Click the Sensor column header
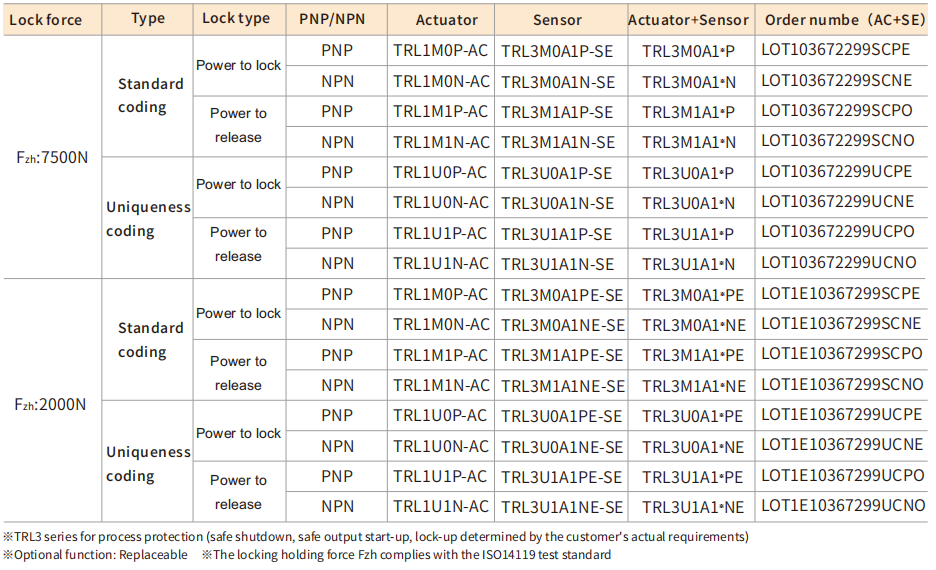This screenshot has height=570, width=936. click(x=557, y=20)
